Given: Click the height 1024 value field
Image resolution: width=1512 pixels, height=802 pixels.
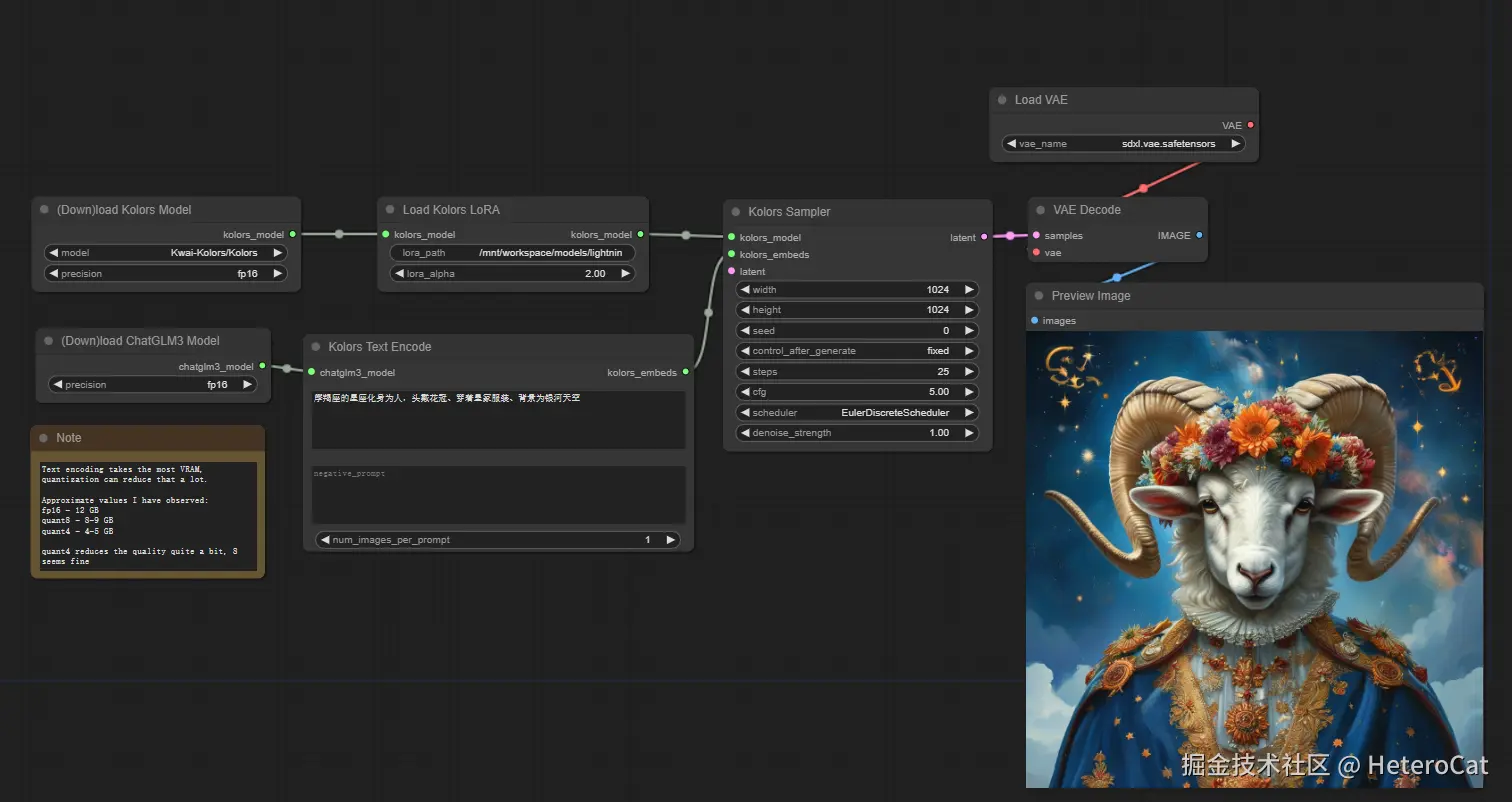Looking at the screenshot, I should tap(857, 310).
